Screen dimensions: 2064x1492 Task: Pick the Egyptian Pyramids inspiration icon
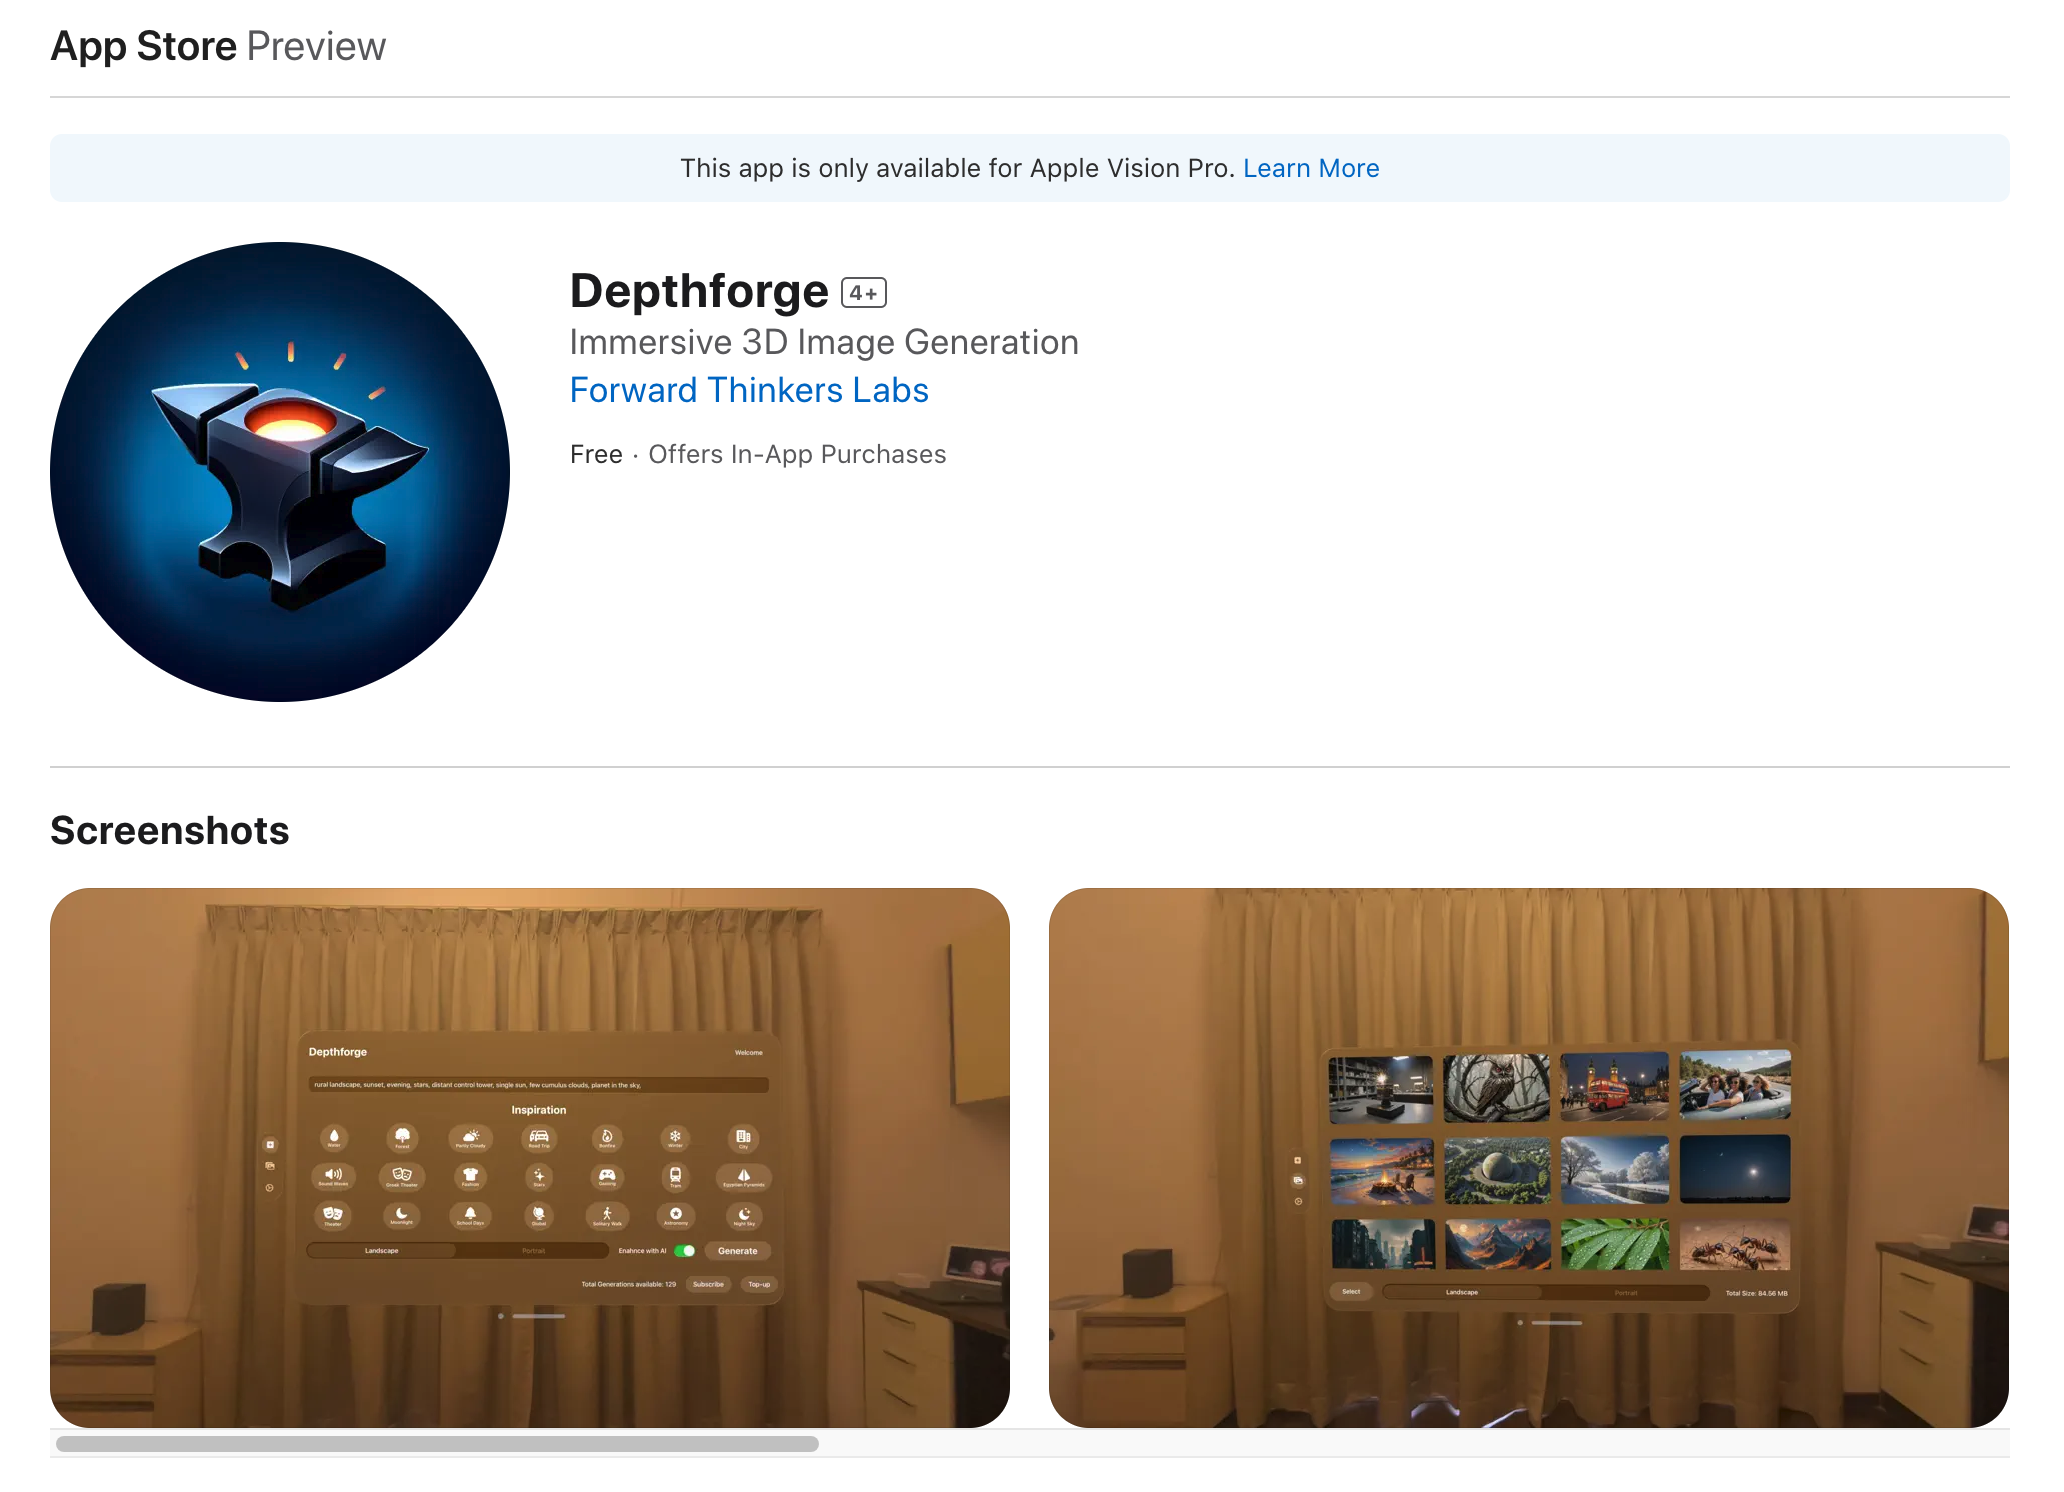(744, 1177)
